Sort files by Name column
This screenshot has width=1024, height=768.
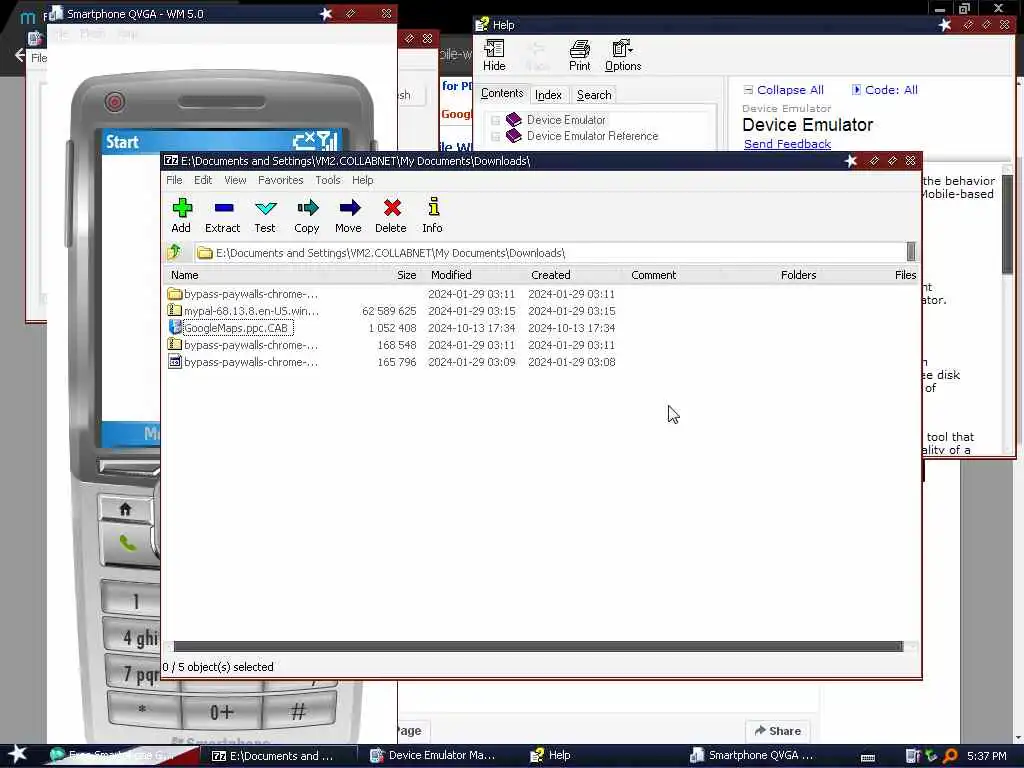[185, 276]
